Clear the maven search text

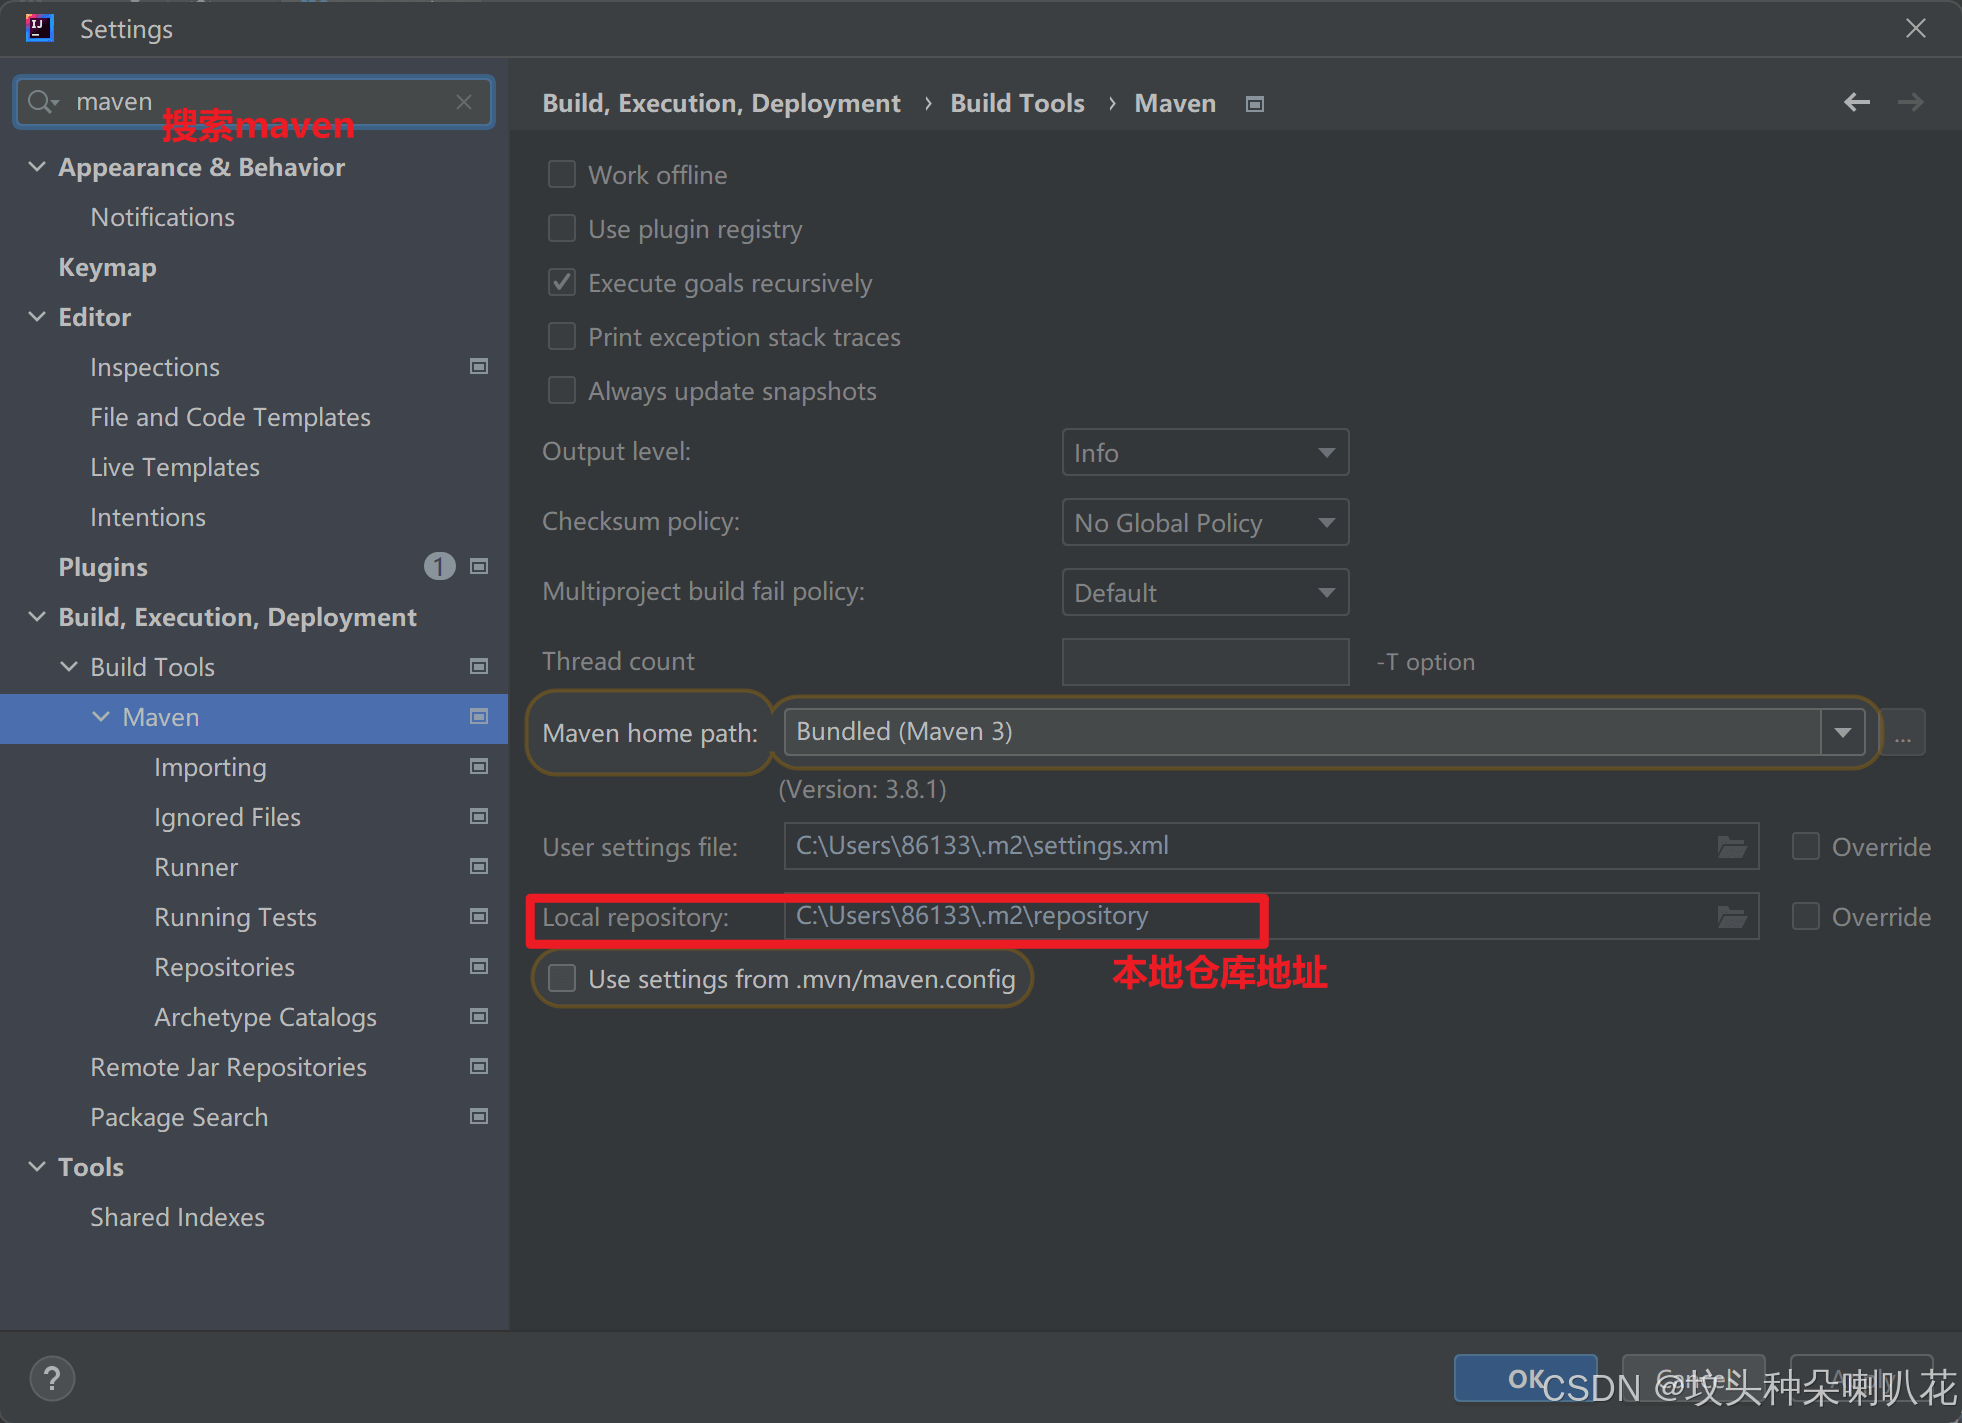(464, 102)
